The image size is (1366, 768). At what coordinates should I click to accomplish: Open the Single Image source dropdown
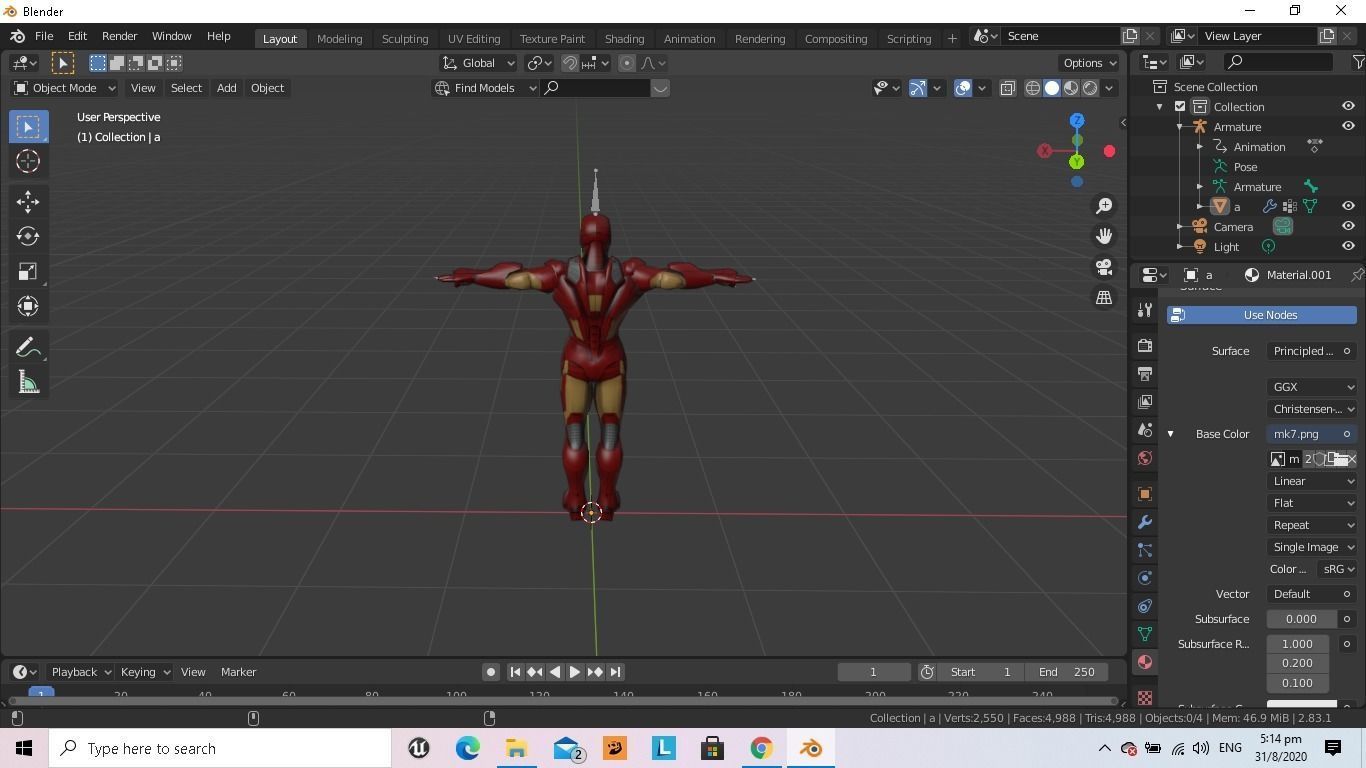[1312, 547]
